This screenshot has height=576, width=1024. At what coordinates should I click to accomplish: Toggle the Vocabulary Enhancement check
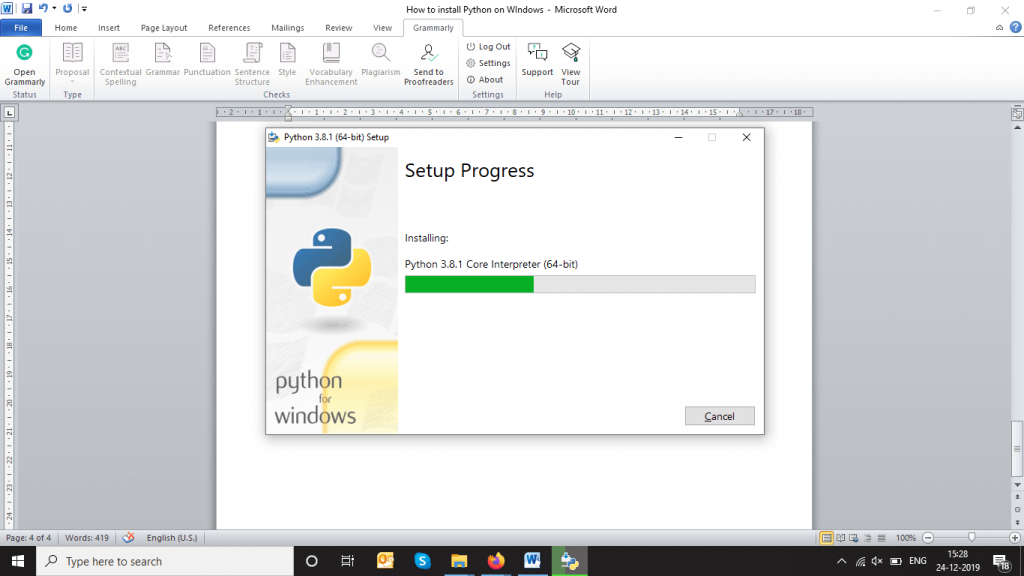[x=331, y=64]
